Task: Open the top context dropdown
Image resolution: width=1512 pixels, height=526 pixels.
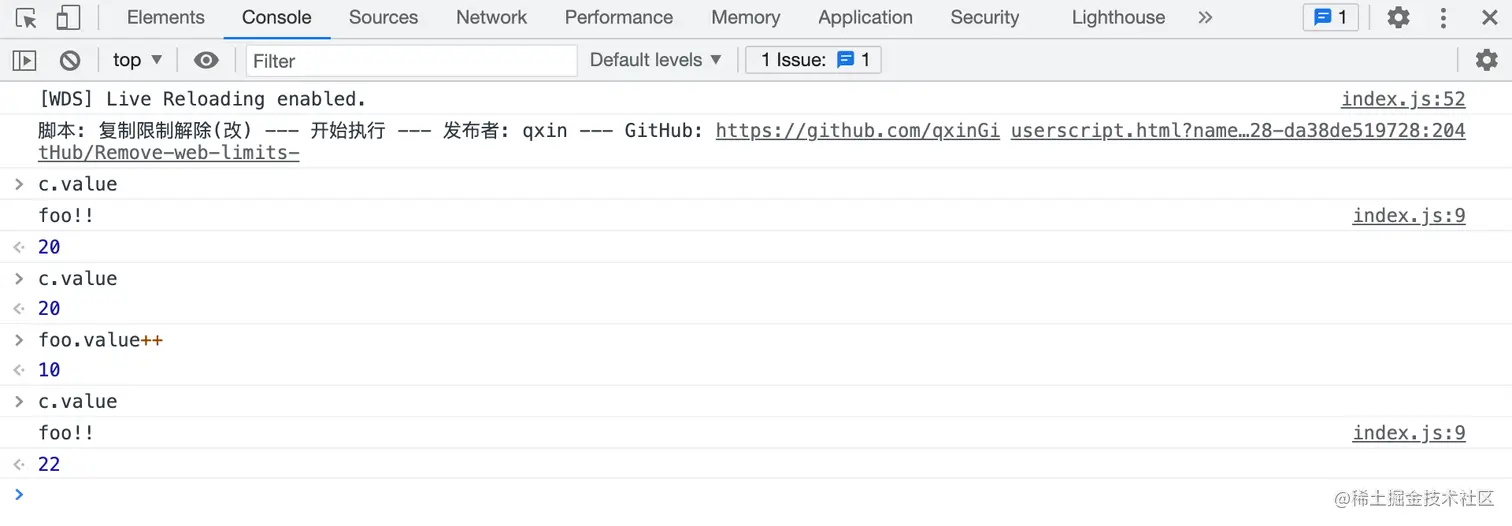Action: click(x=137, y=60)
